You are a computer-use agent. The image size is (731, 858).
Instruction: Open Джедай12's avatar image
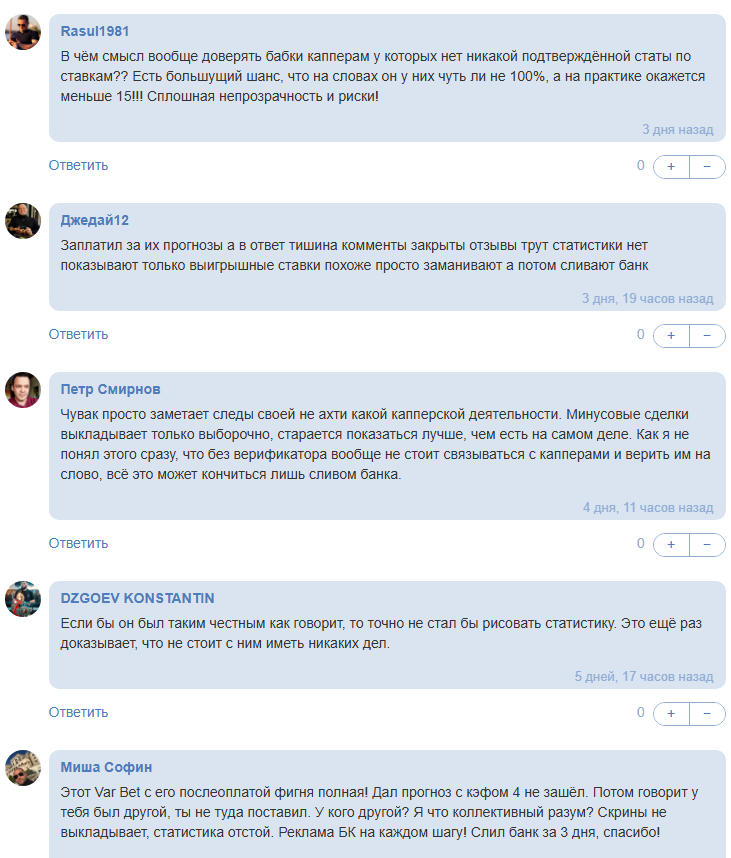click(23, 221)
